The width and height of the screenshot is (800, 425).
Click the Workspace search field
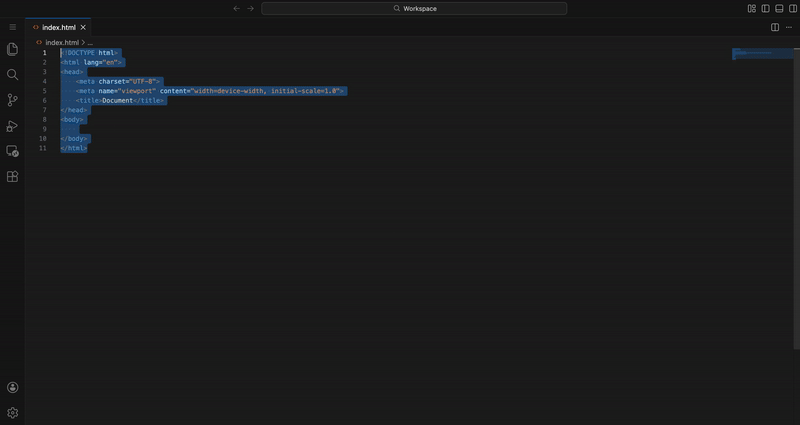(x=414, y=8)
